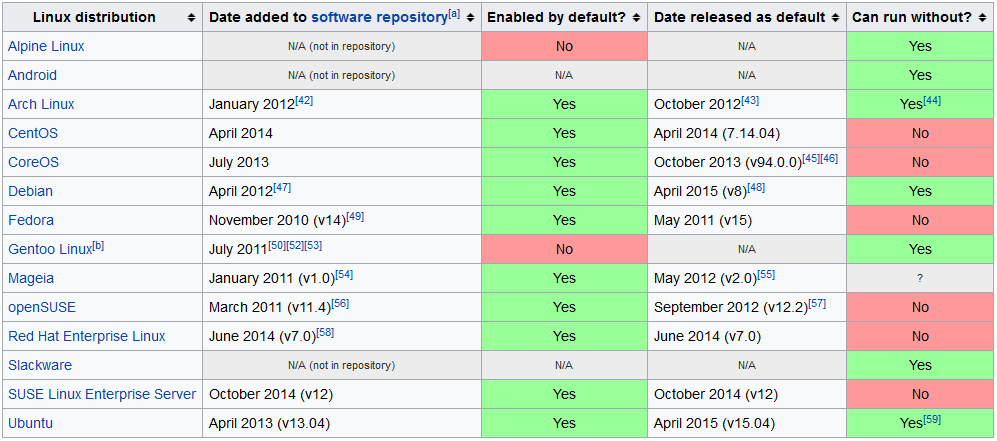
Task: Open the Gentoo Linux link
Action: [x=49, y=249]
